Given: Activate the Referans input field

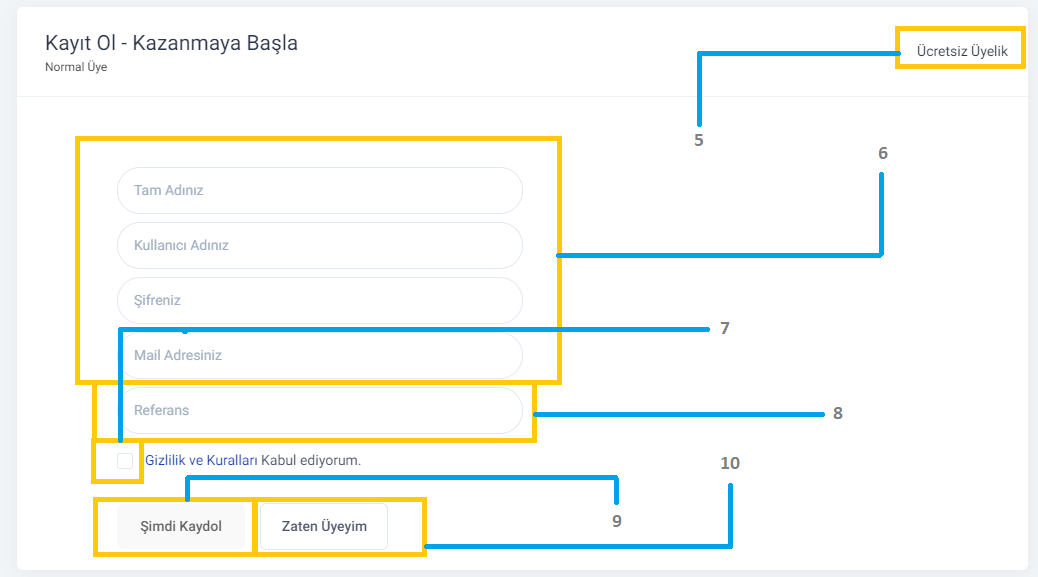Looking at the screenshot, I should point(320,410).
